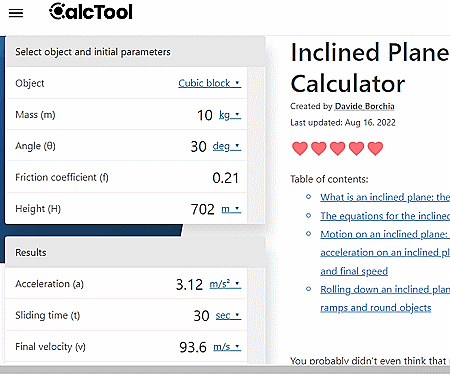Rate with the second heart icon
Image resolution: width=450 pixels, height=375 pixels.
[319, 148]
